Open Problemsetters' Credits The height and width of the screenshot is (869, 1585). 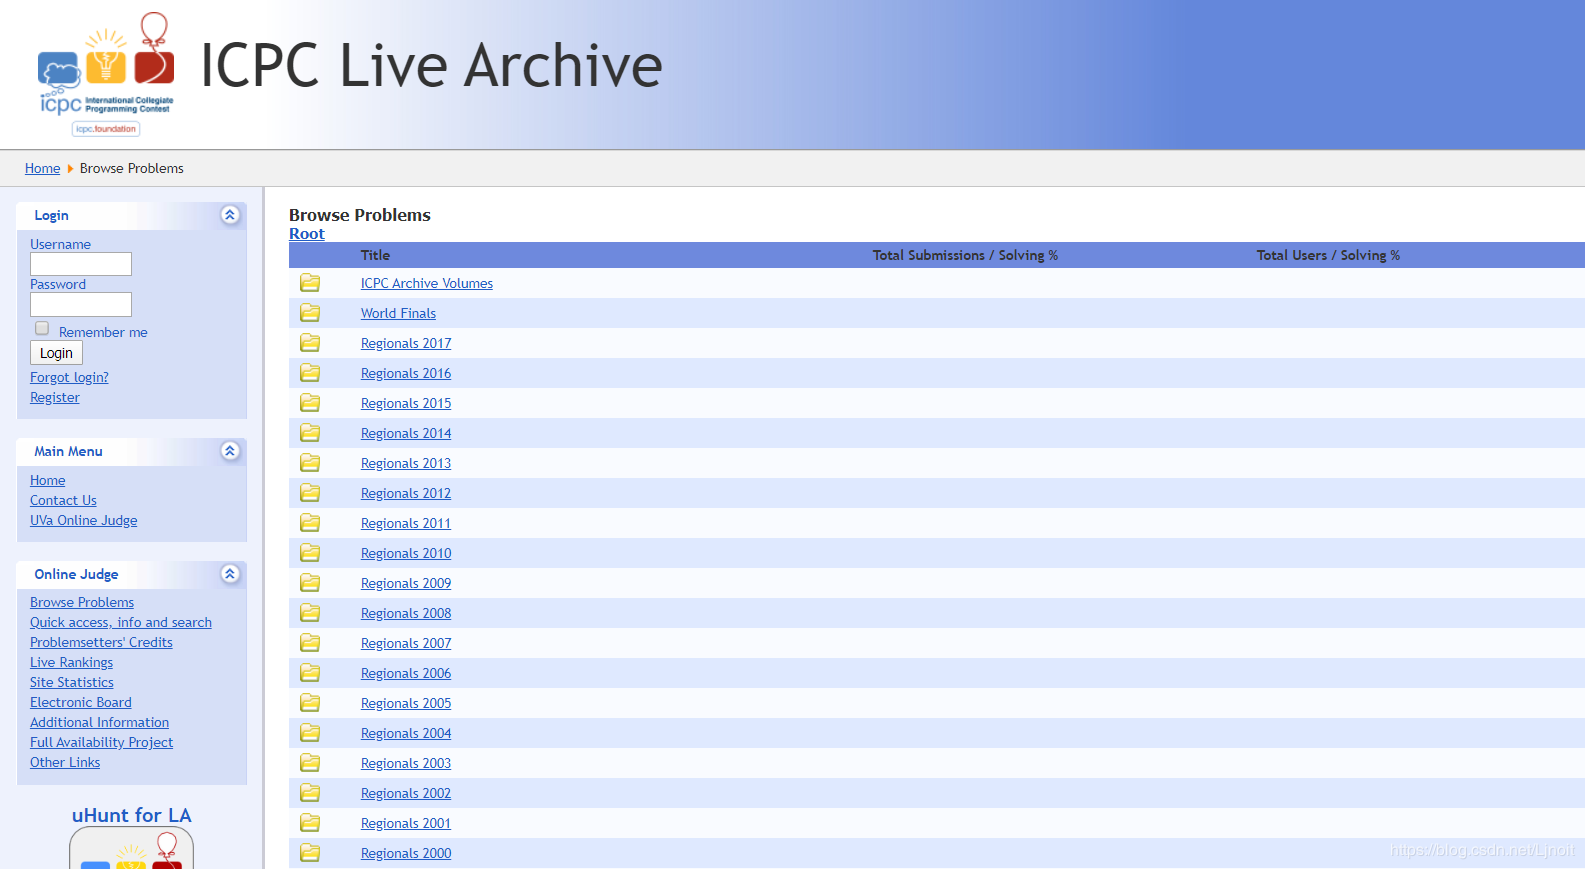point(101,642)
